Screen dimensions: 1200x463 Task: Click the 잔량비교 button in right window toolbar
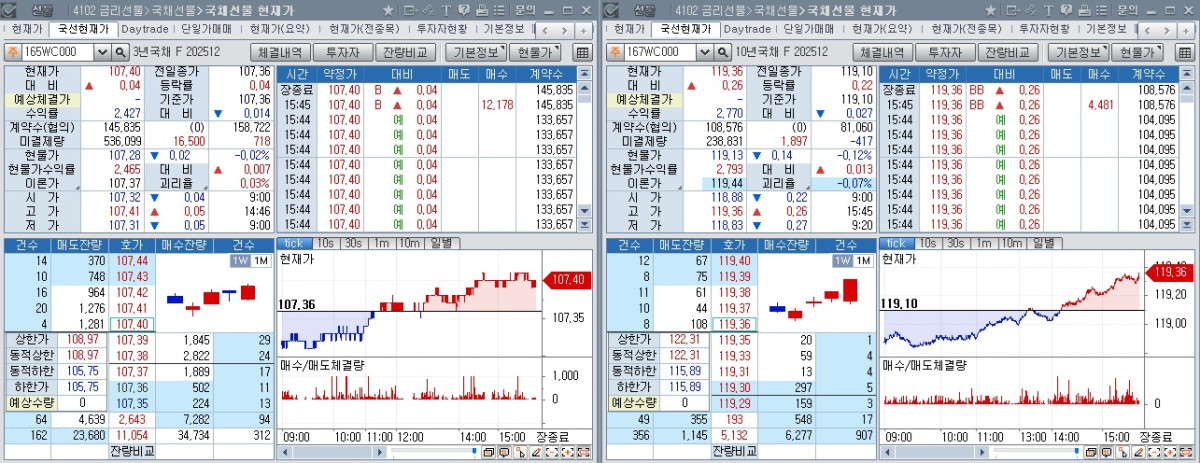[x=1006, y=52]
